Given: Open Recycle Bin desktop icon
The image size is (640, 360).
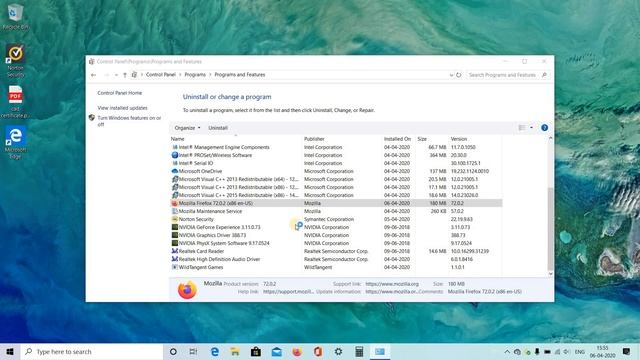Looking at the screenshot, I should click(x=15, y=17).
